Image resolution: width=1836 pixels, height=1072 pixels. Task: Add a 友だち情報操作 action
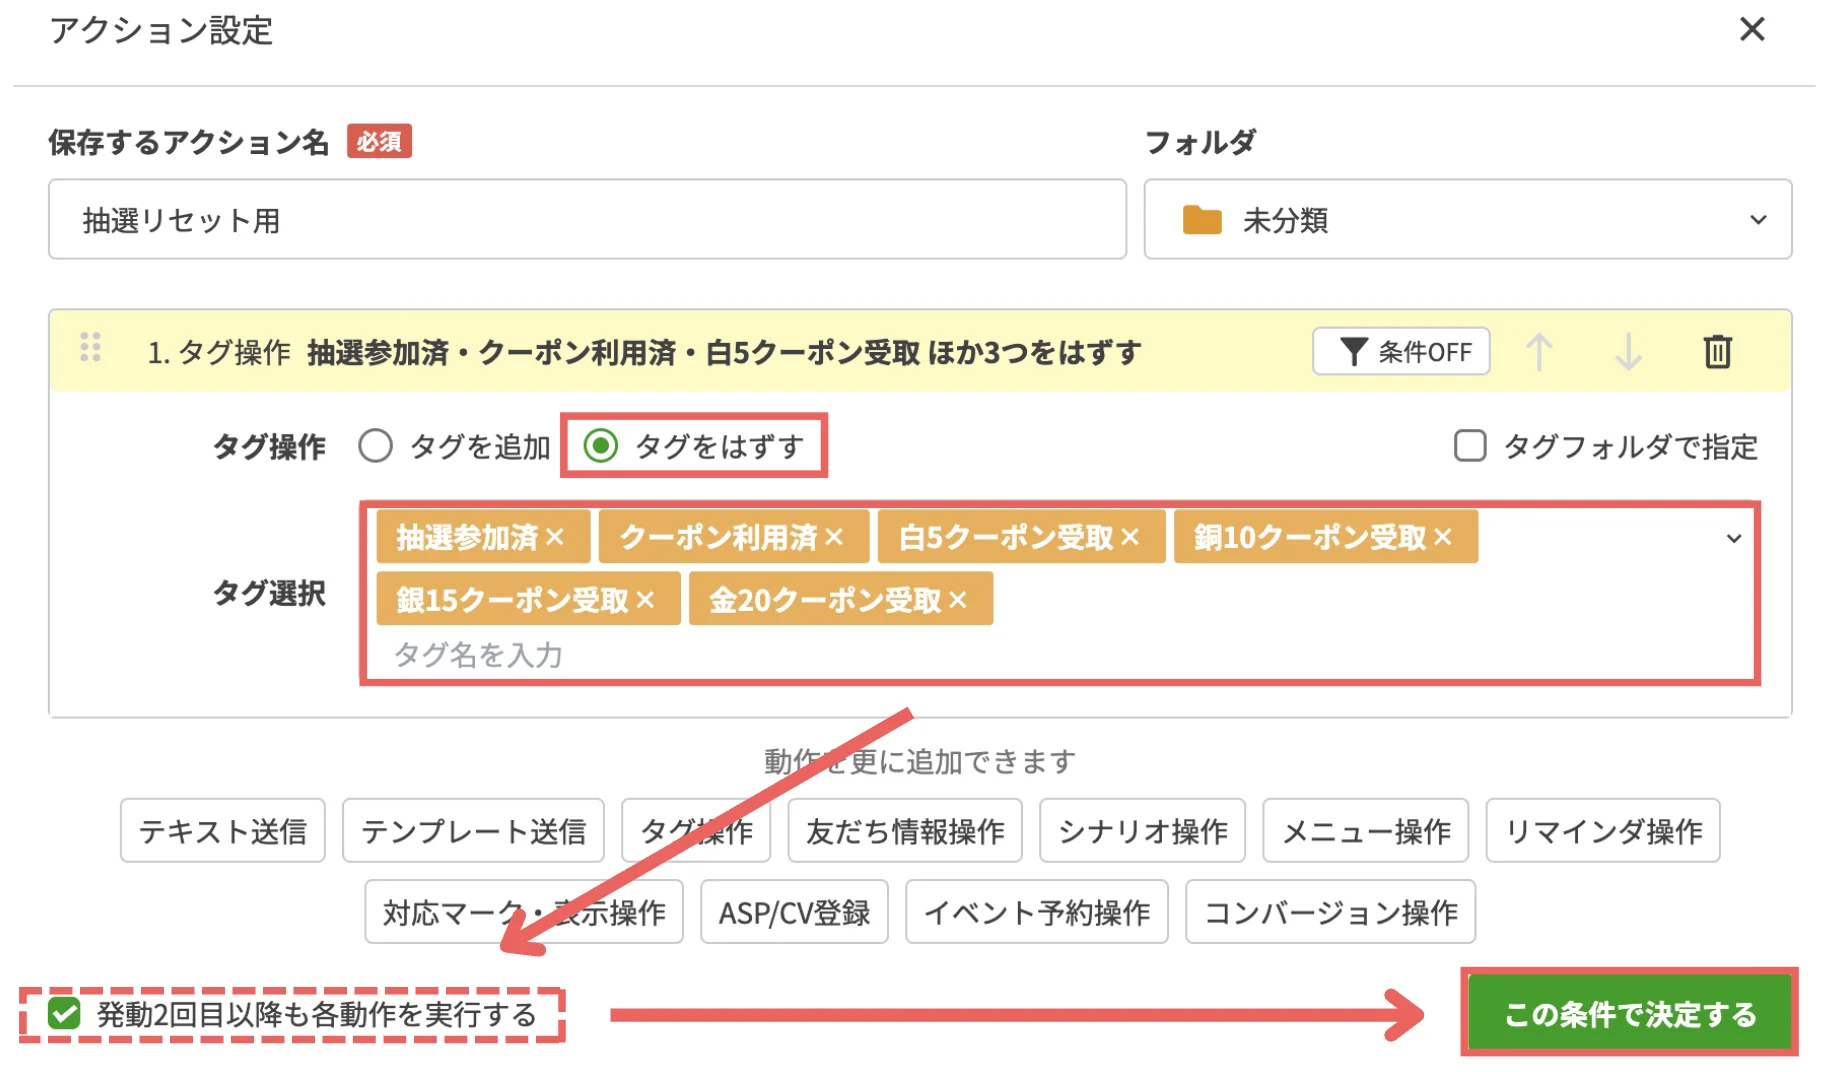(x=905, y=830)
